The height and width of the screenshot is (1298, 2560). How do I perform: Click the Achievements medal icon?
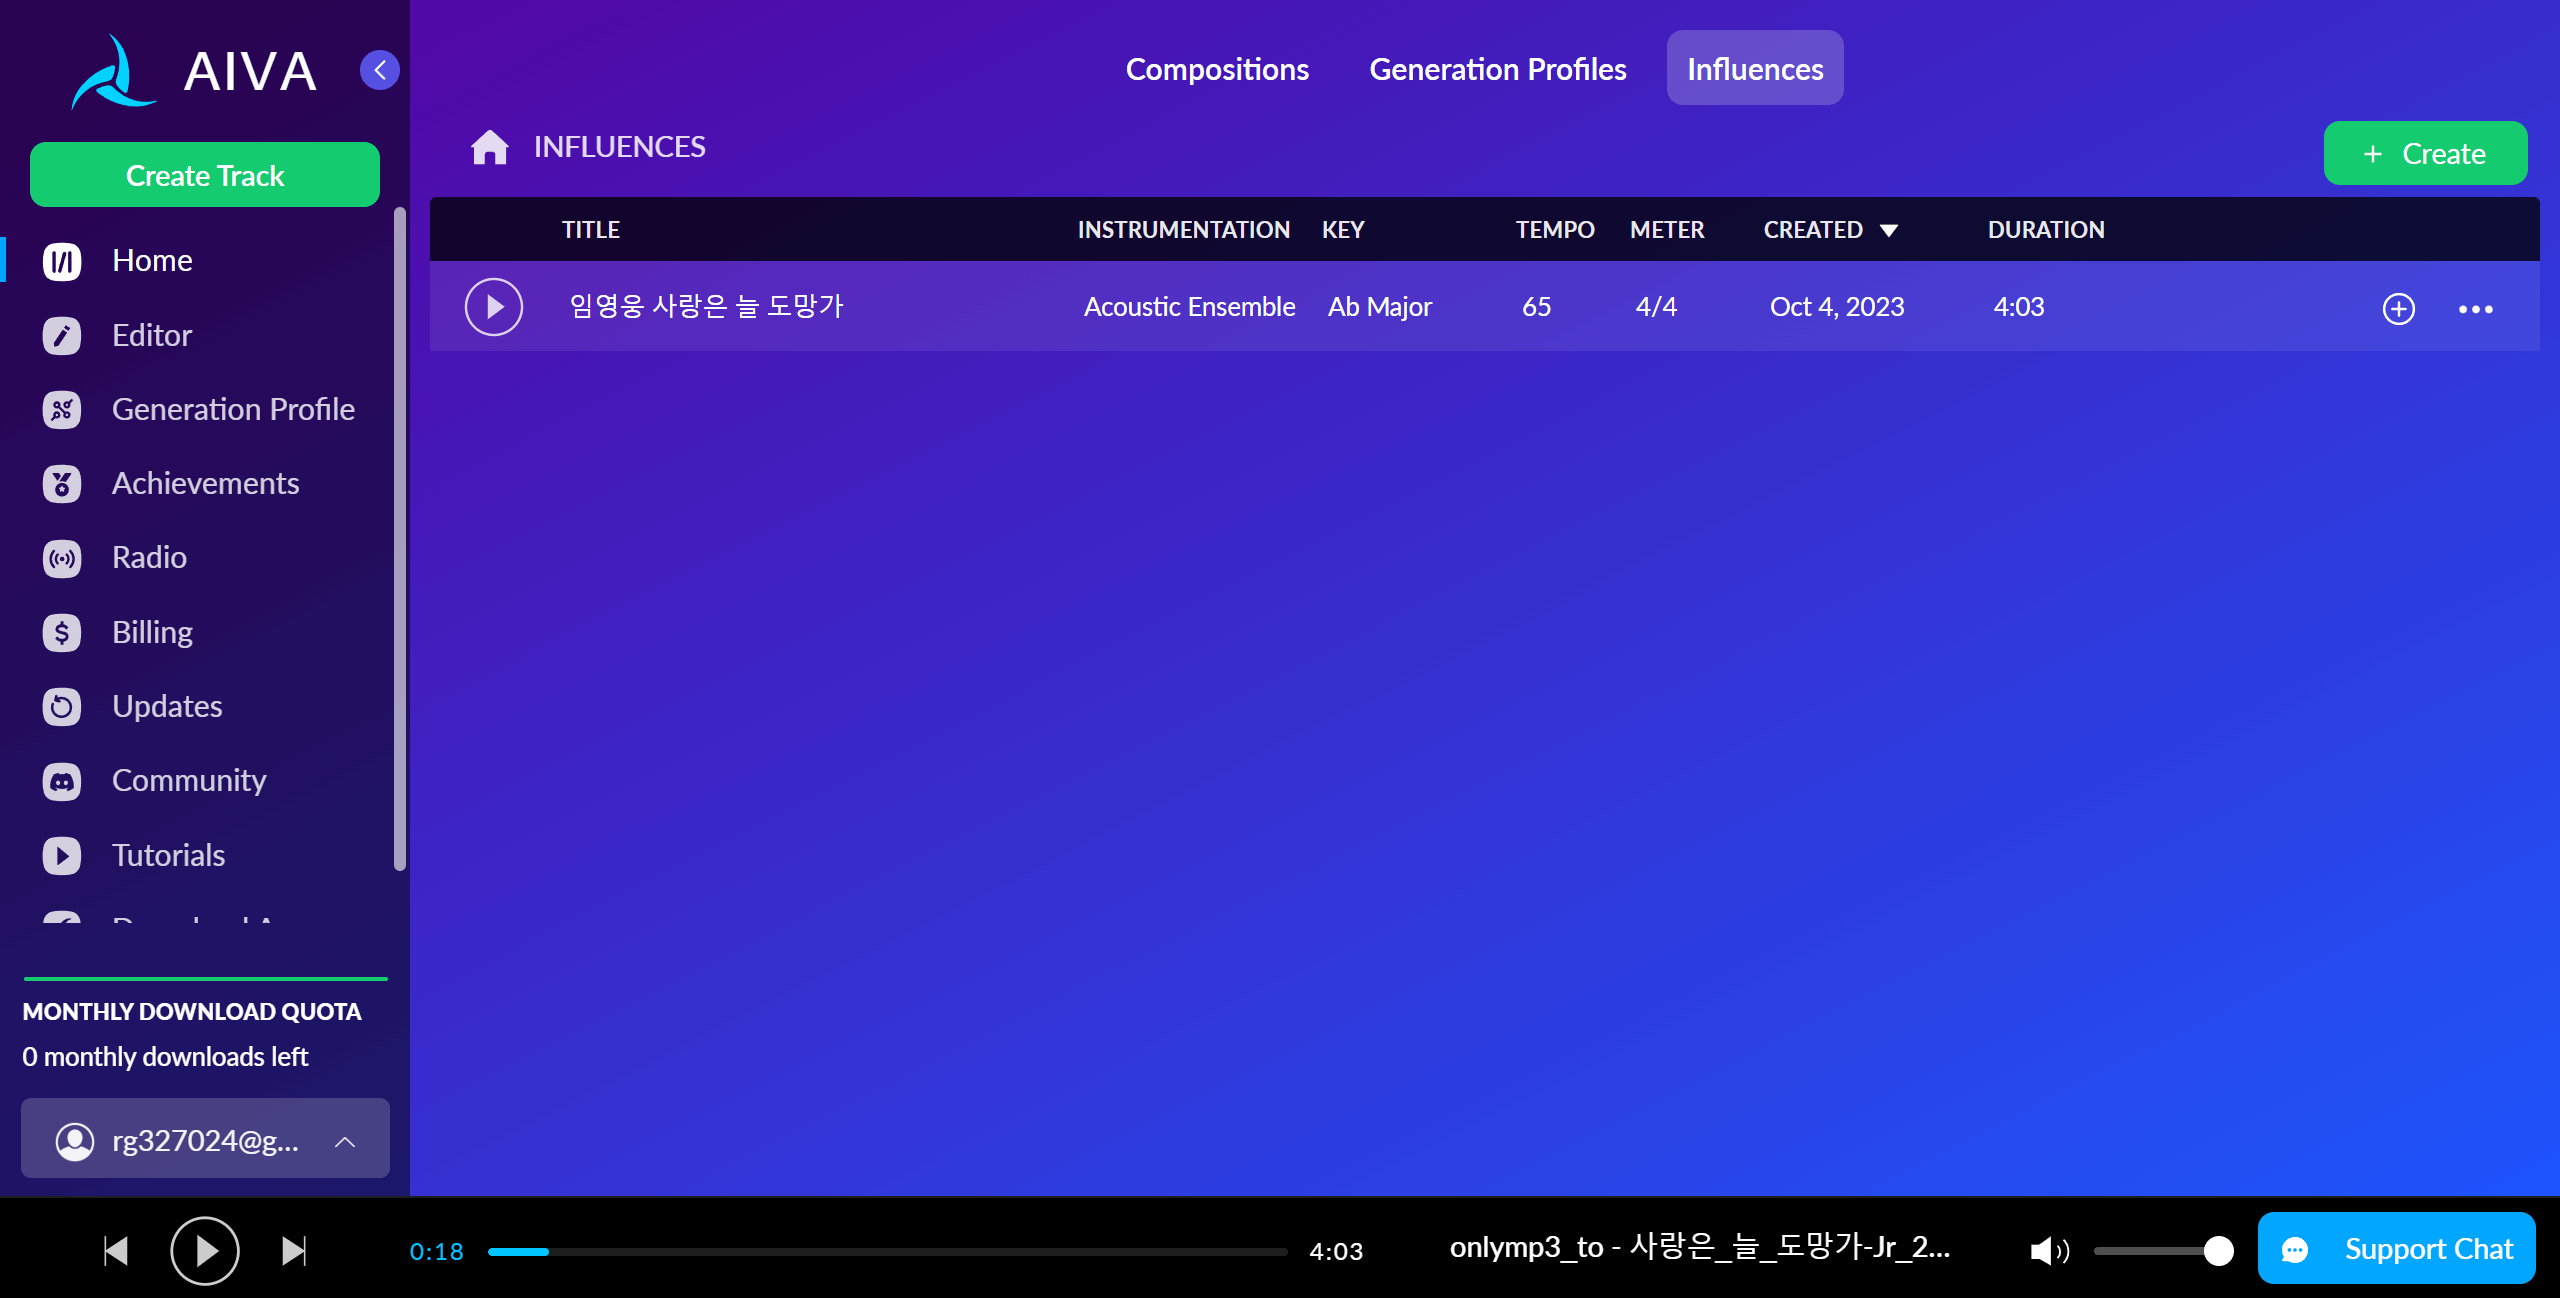tap(62, 484)
